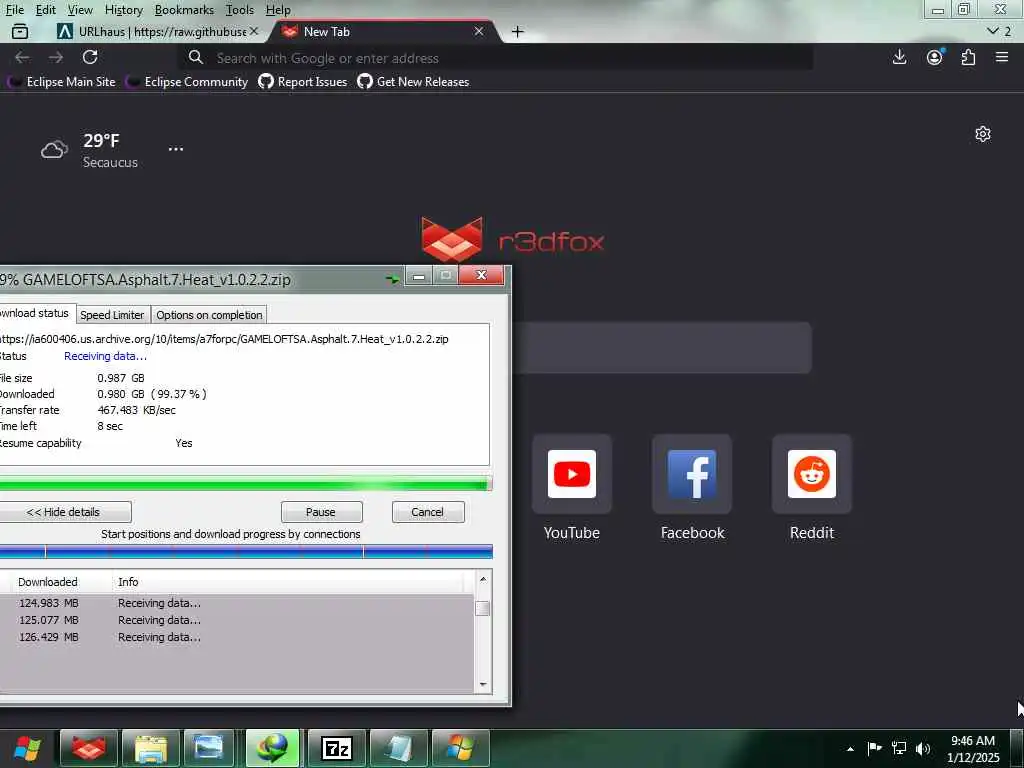The height and width of the screenshot is (768, 1024).
Task: Expand the list all tabs chevron
Action: pyautogui.click(x=993, y=31)
